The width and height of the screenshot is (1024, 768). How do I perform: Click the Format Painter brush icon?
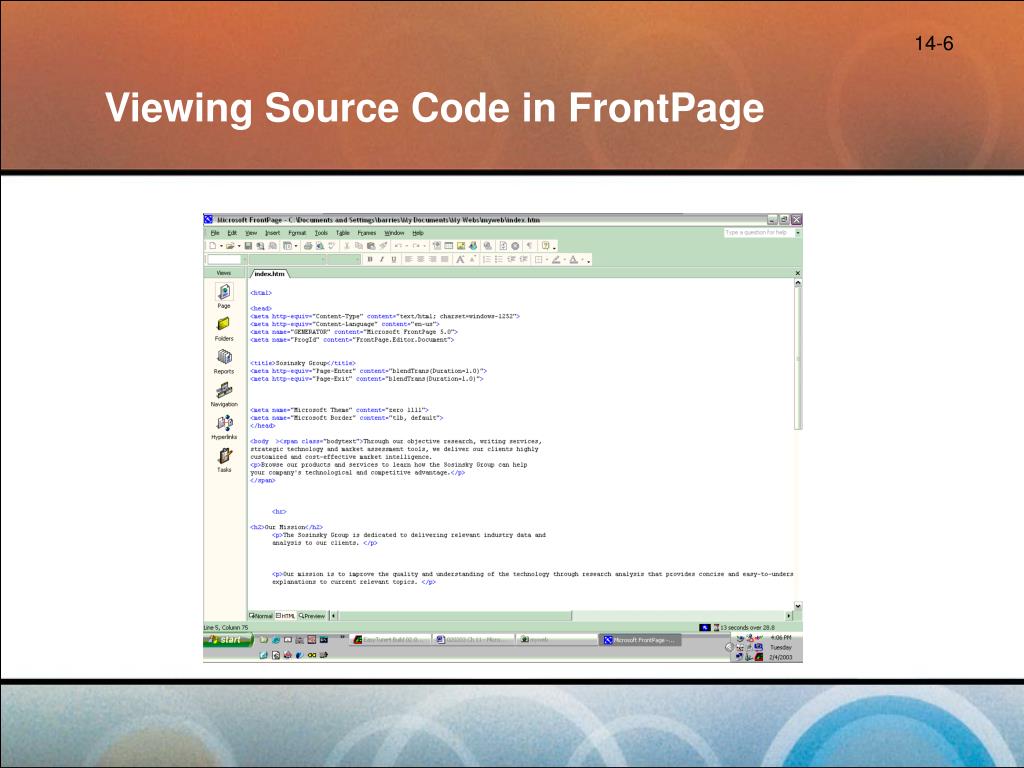pyautogui.click(x=383, y=246)
